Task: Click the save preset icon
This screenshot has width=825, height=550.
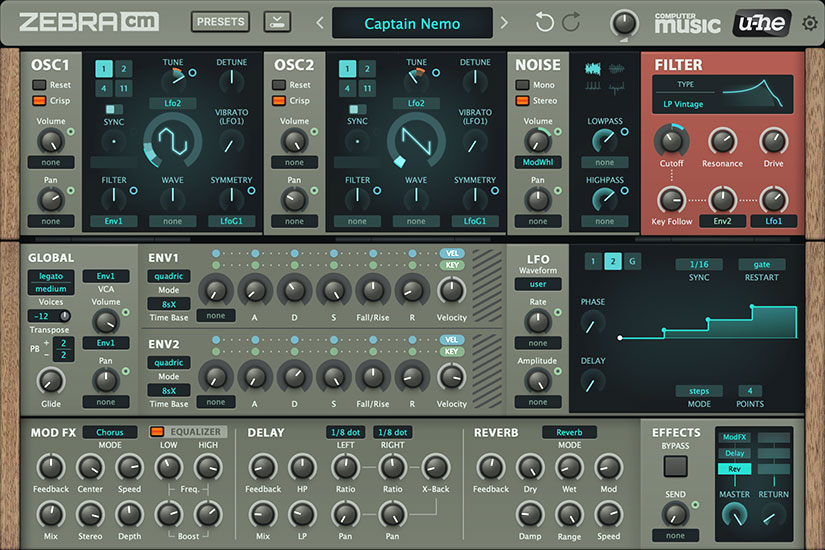Action: (x=277, y=22)
